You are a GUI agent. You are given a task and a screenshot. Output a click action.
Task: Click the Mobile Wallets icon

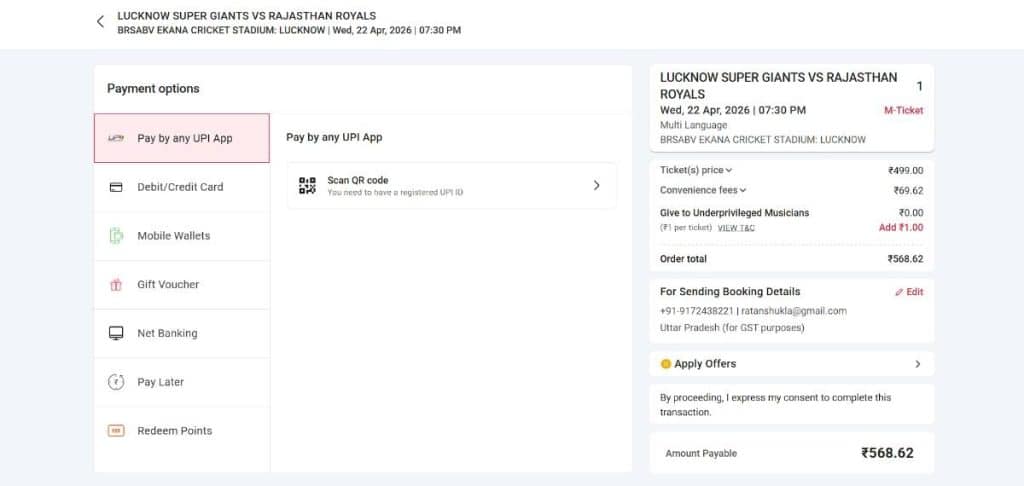click(116, 236)
